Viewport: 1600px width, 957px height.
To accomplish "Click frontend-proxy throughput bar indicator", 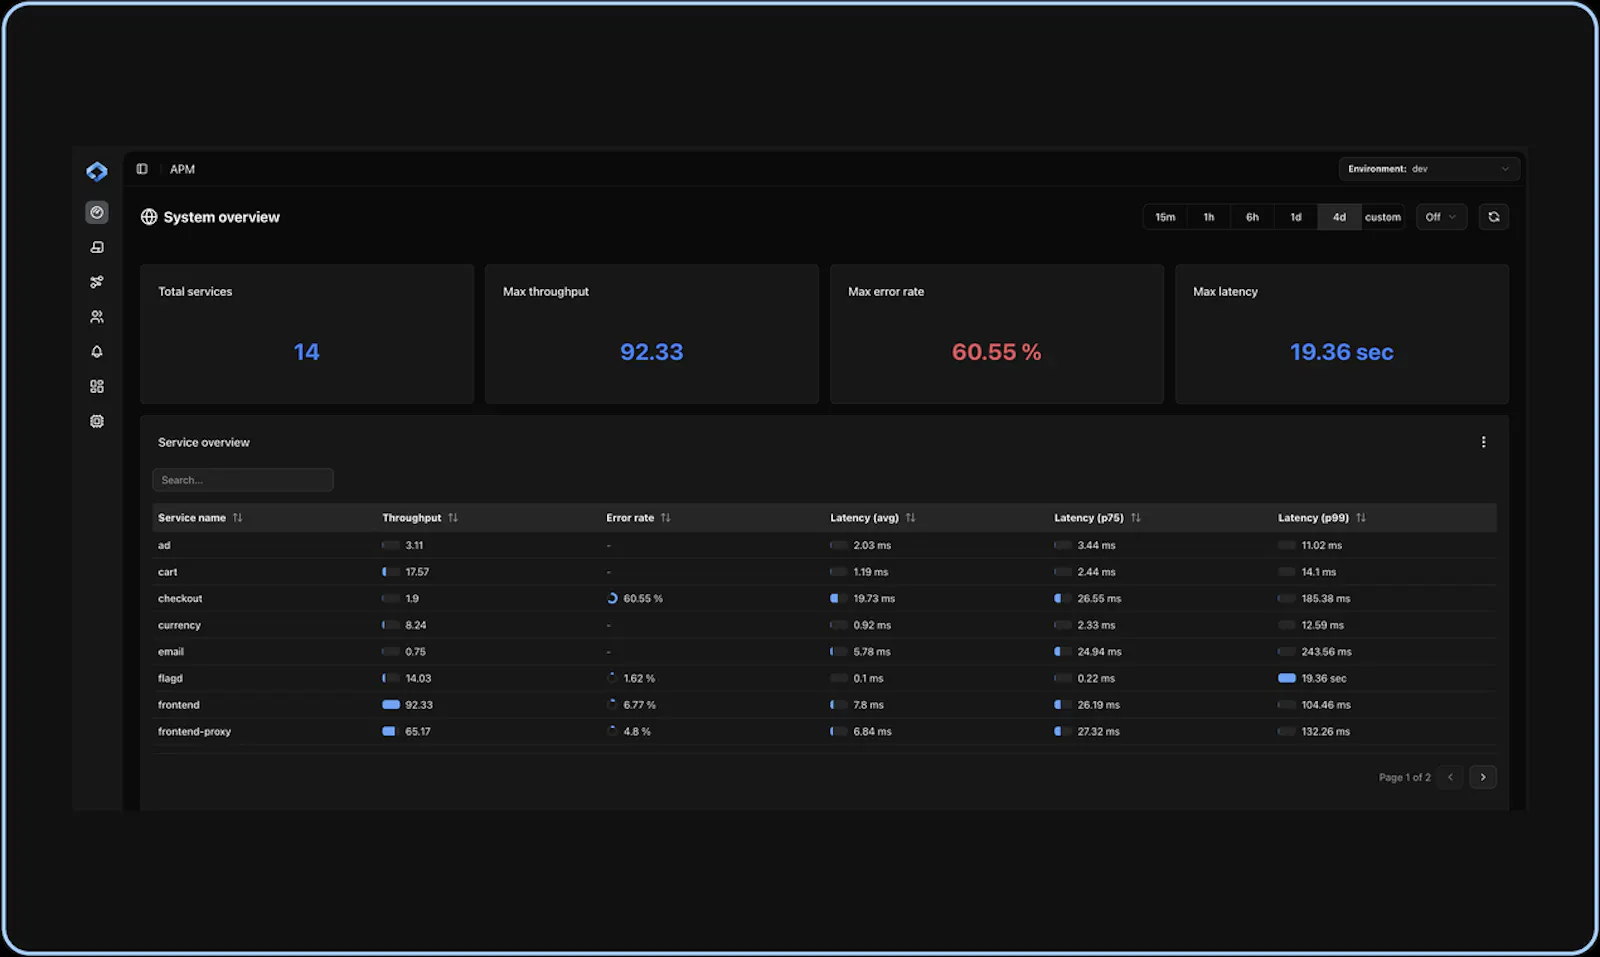I will point(391,731).
